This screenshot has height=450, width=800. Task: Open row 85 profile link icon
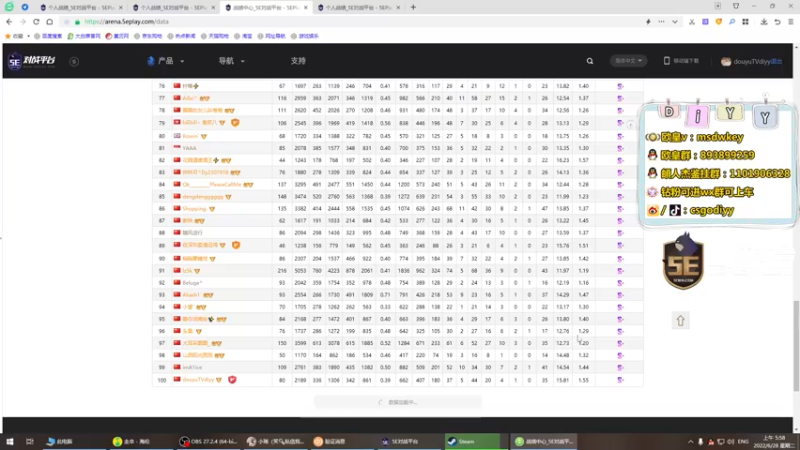(x=620, y=196)
